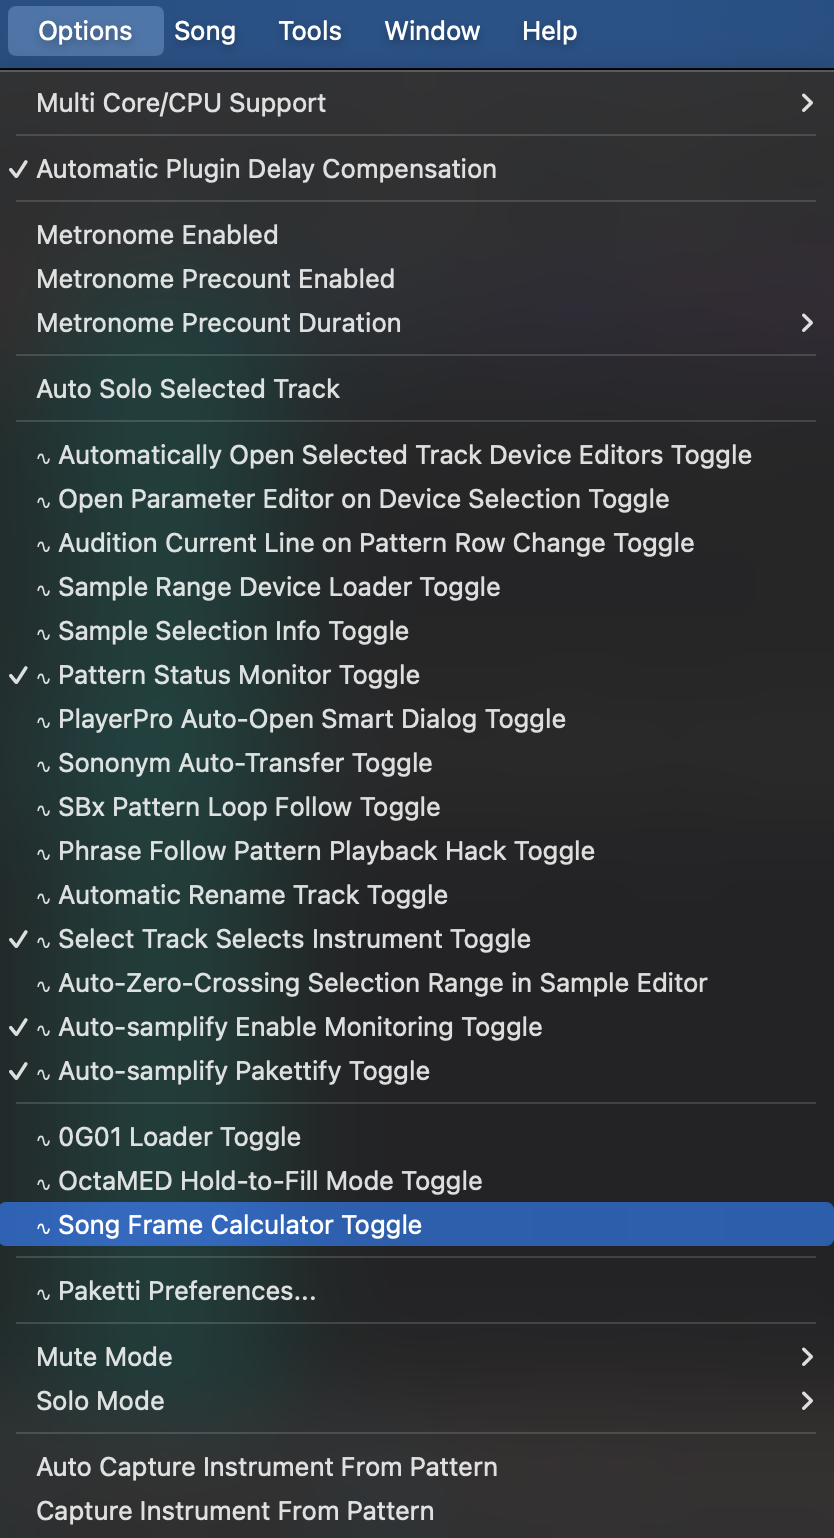Open the Mute Mode submenu
The image size is (834, 1538).
tap(105, 1357)
